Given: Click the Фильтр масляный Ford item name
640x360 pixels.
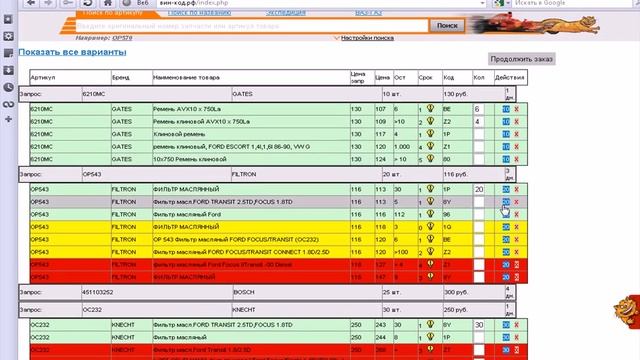Looking at the screenshot, I should pyautogui.click(x=187, y=214).
